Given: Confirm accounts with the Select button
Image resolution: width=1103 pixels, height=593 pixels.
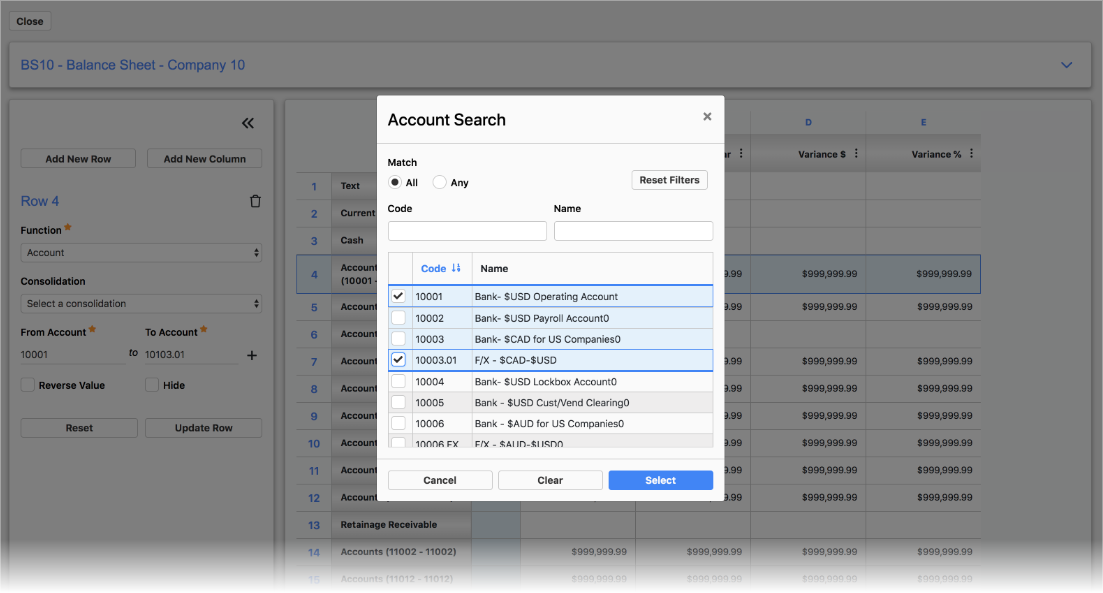Looking at the screenshot, I should coord(660,479).
